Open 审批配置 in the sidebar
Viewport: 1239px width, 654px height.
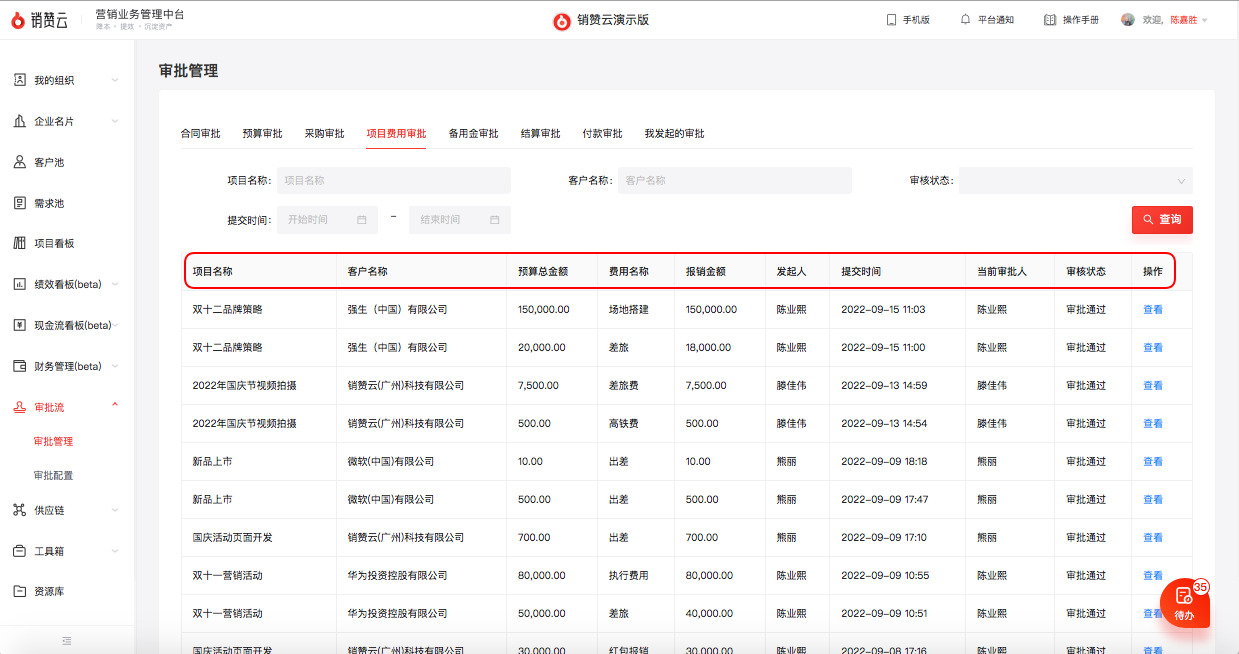pyautogui.click(x=53, y=475)
